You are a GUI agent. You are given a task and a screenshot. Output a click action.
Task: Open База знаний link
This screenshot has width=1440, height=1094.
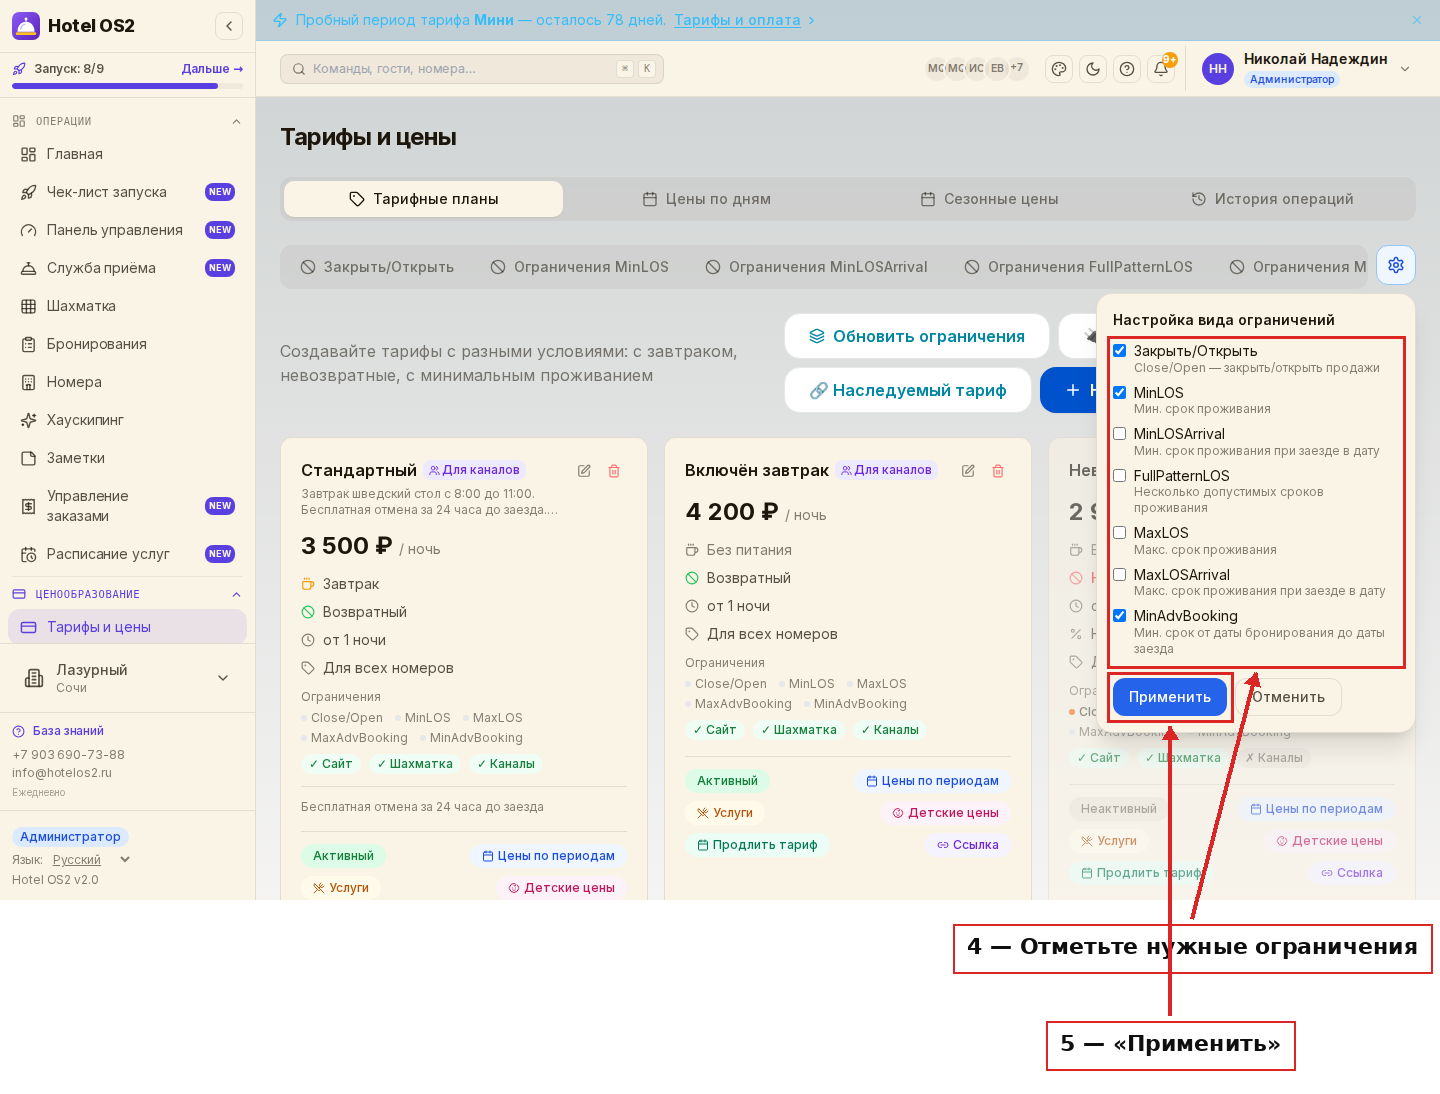[x=58, y=731]
